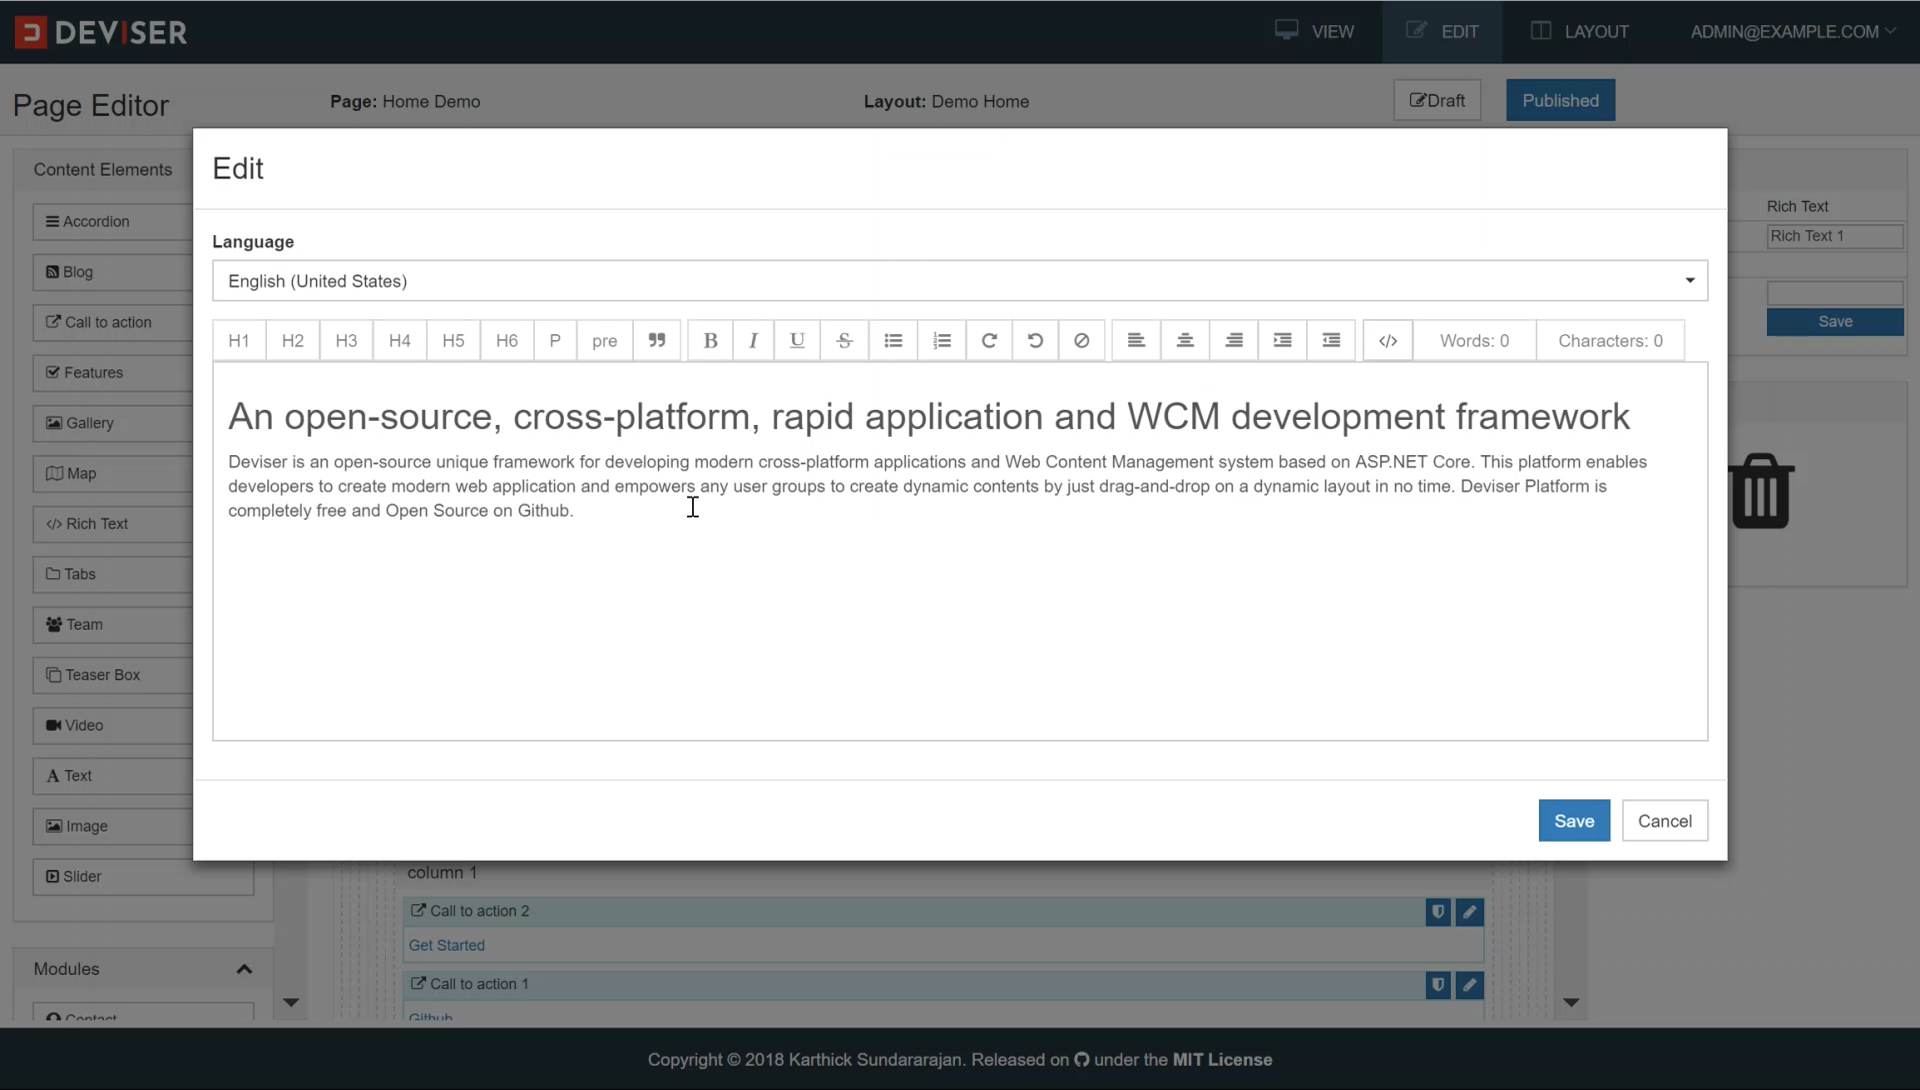The image size is (1920, 1090).
Task: Save the rich text edits
Action: coord(1573,821)
